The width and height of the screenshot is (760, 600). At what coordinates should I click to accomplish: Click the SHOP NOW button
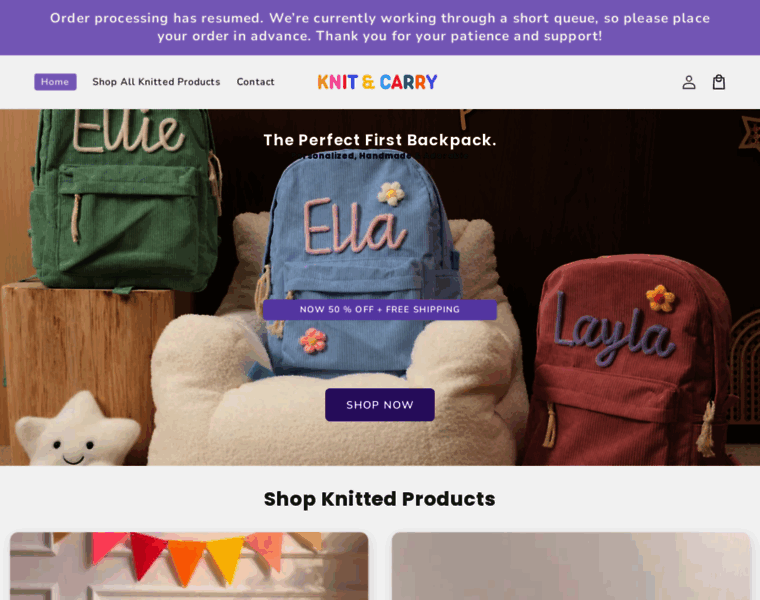[380, 405]
